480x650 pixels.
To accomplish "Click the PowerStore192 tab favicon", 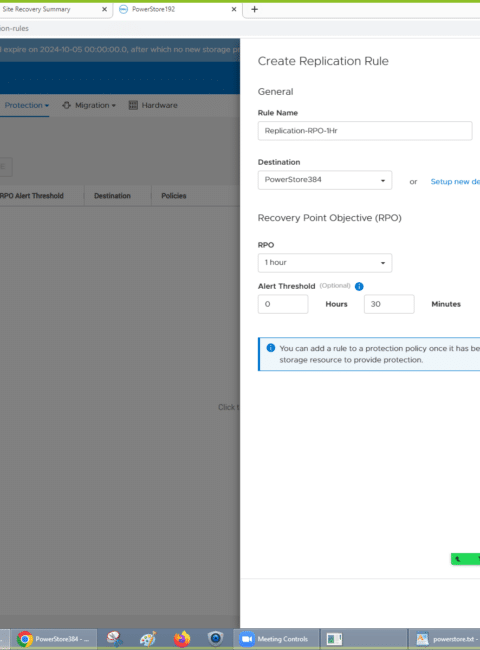I will (x=123, y=9).
